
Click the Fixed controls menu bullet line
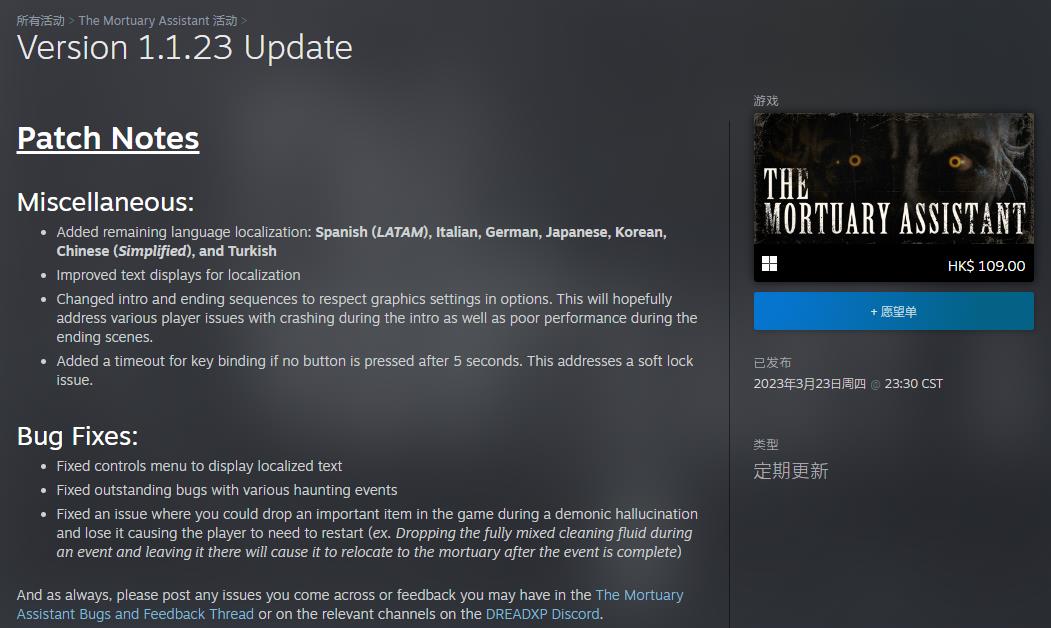[x=199, y=466]
